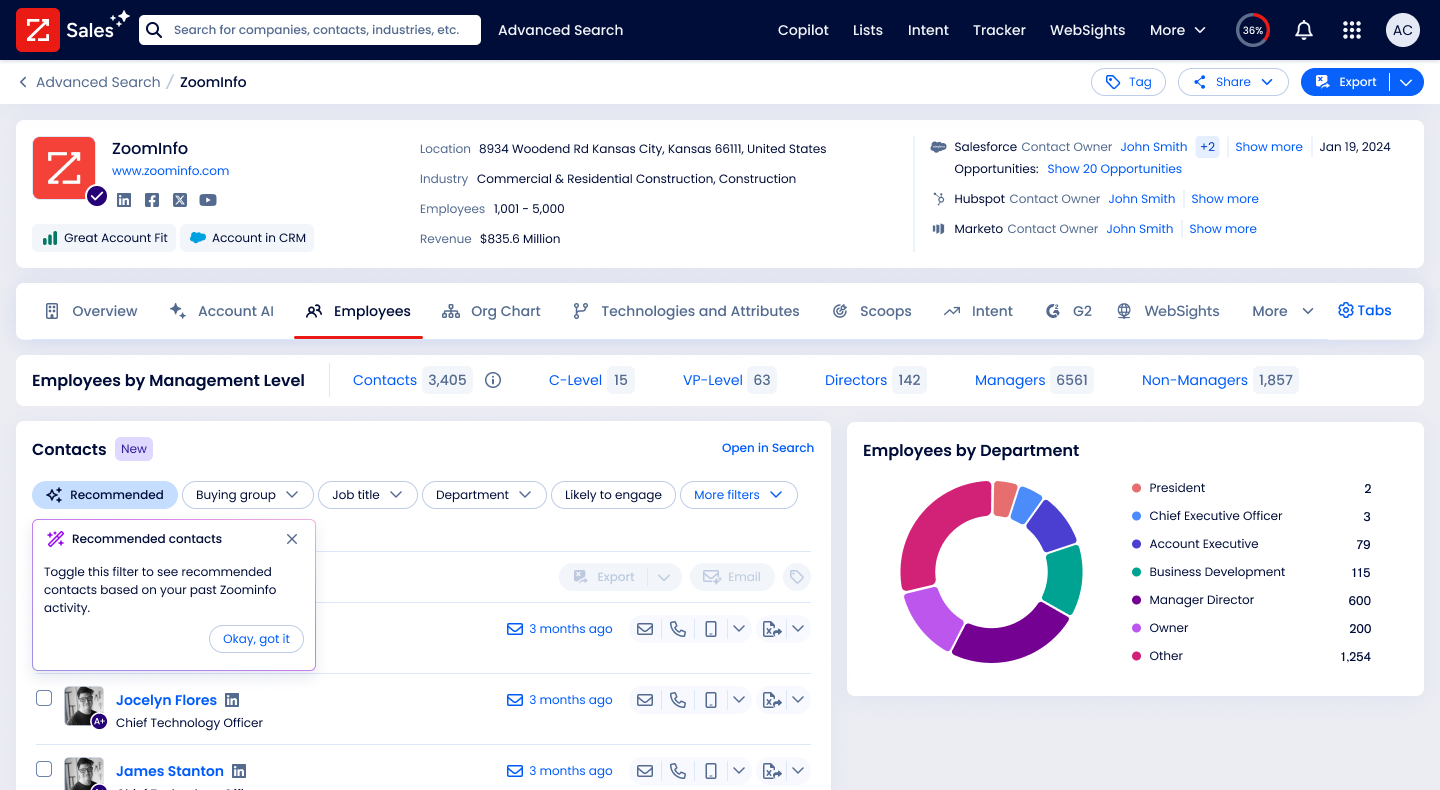Click export icon in James Stanton row

pyautogui.click(x=771, y=771)
